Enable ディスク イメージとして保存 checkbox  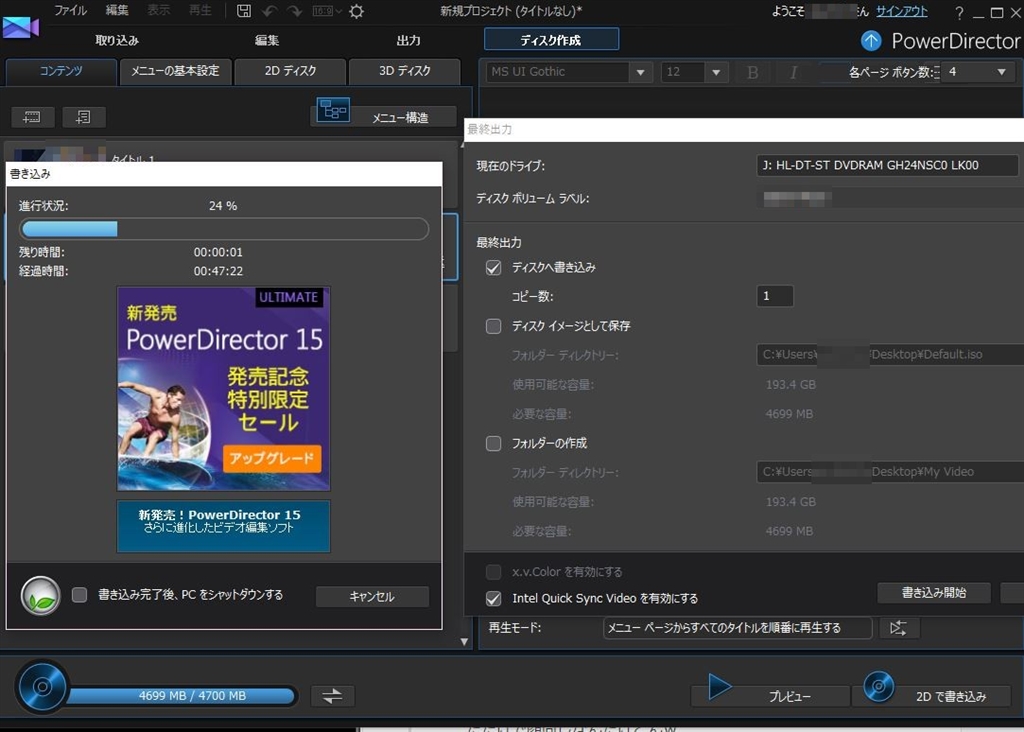coord(494,326)
